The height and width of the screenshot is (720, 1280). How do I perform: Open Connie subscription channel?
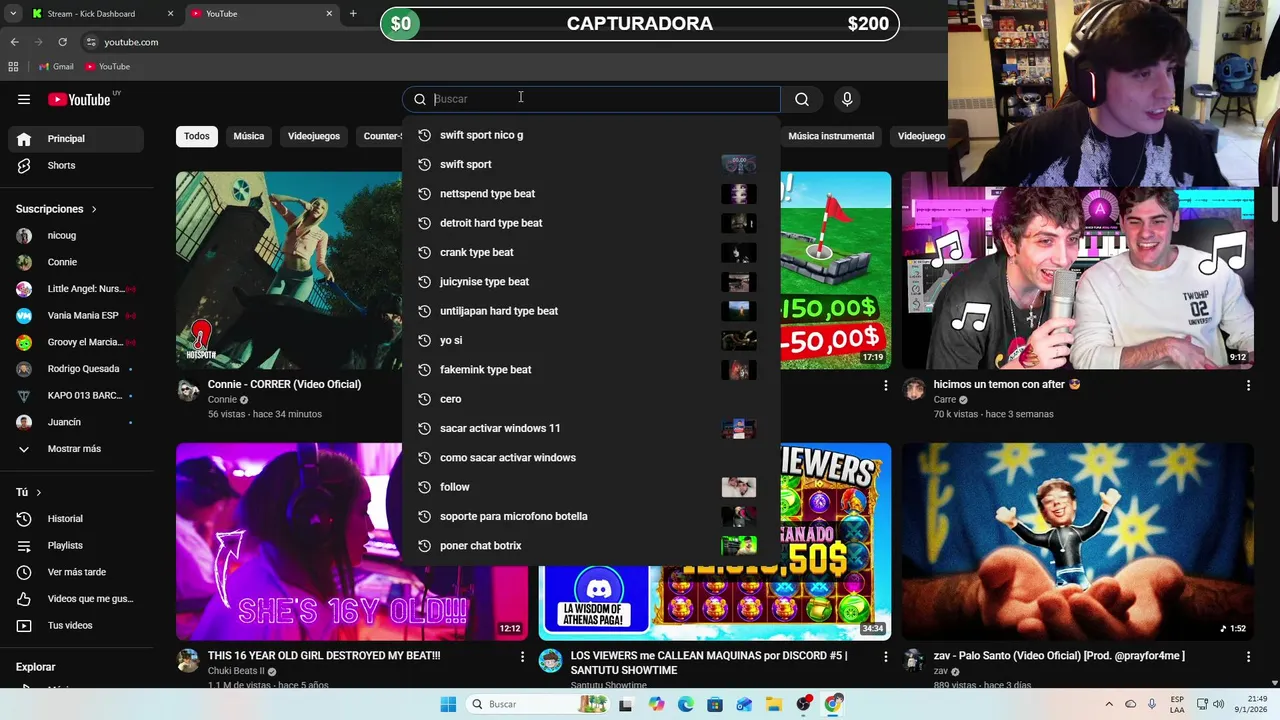point(76,262)
